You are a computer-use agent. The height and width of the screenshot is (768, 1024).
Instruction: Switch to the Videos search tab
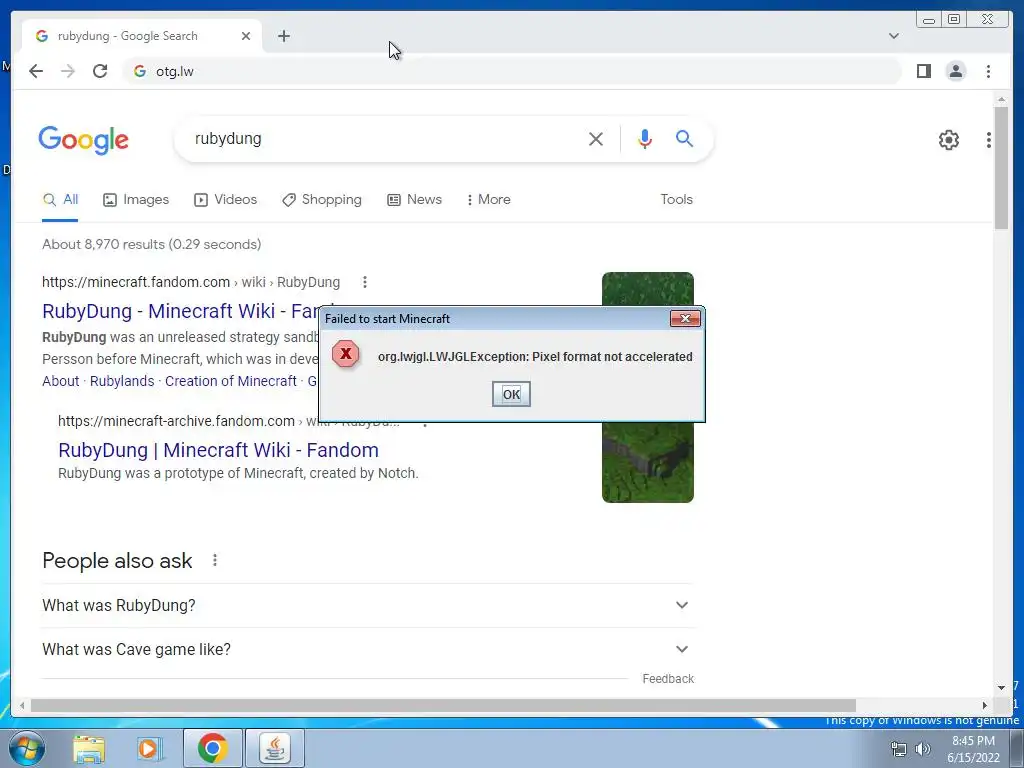pos(225,200)
